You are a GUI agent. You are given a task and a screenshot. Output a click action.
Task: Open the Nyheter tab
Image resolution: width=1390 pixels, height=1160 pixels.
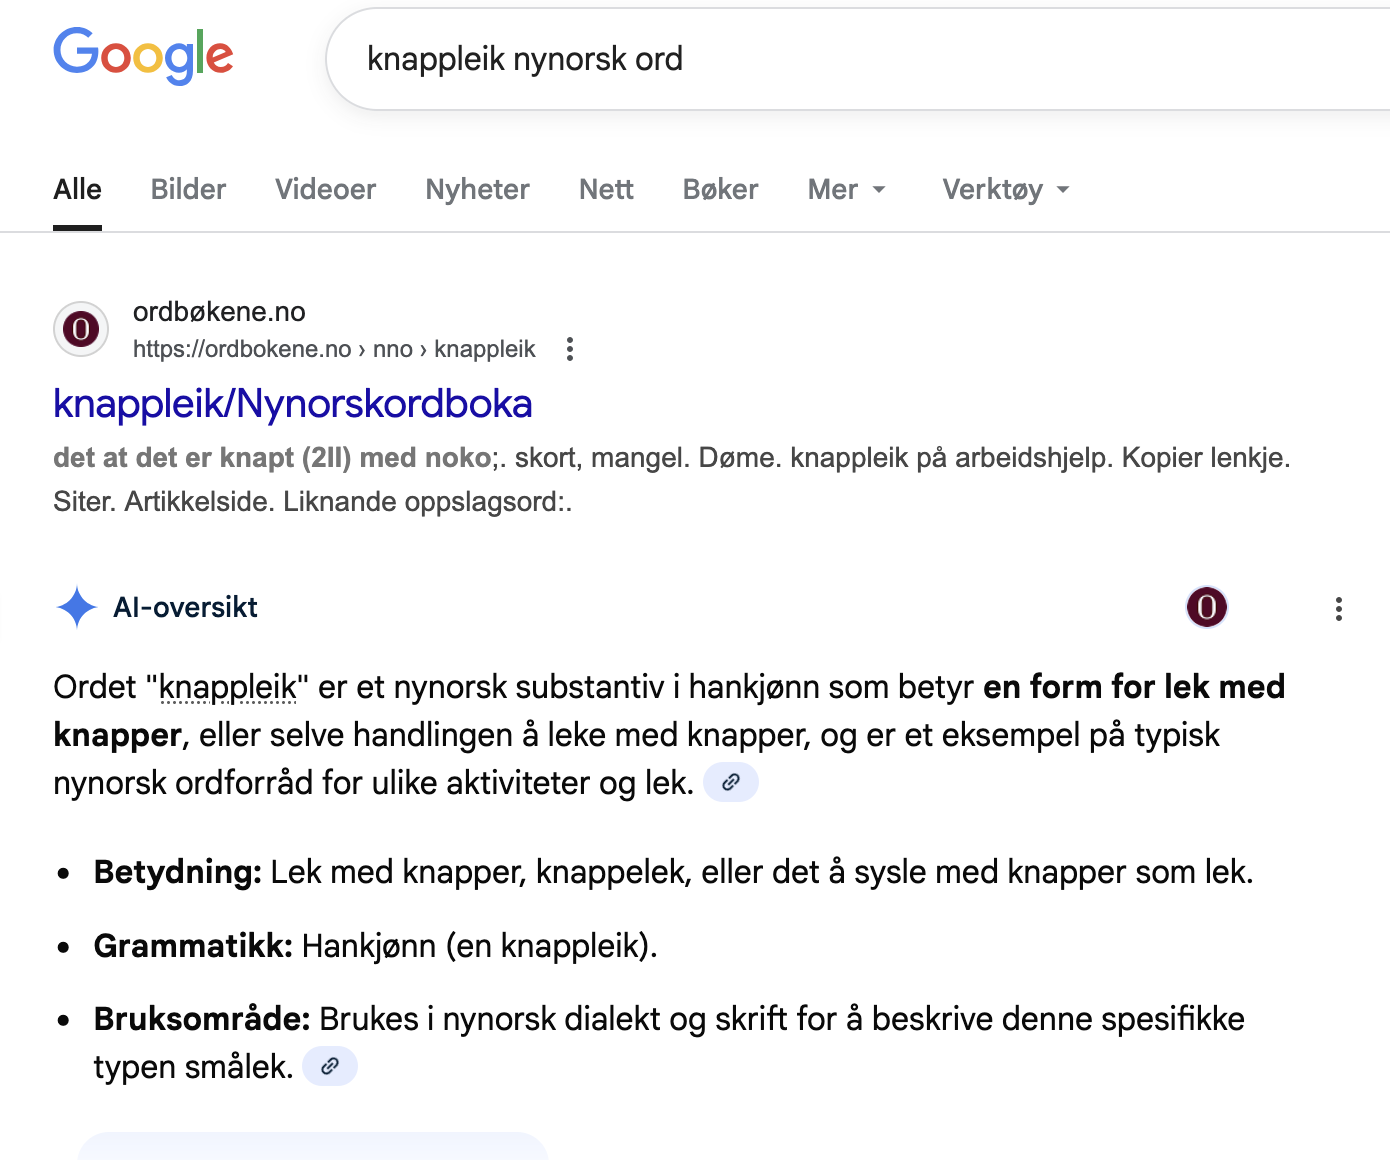click(x=477, y=189)
